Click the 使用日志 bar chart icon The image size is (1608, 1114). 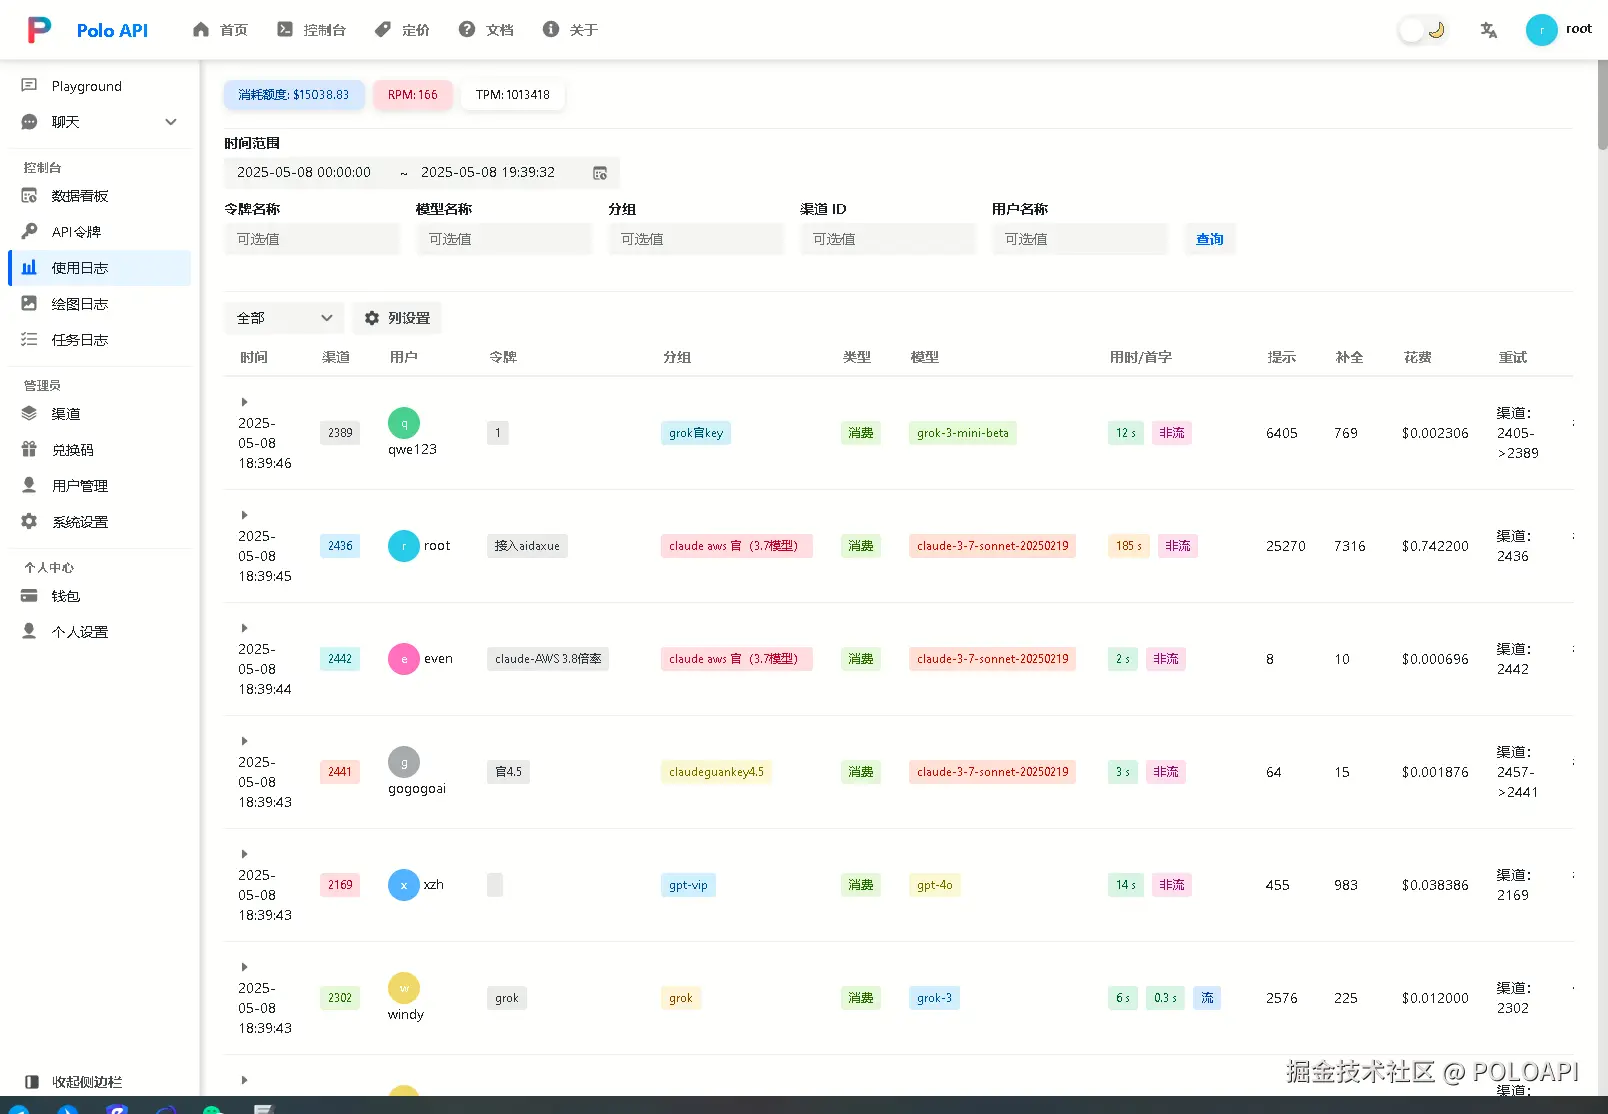tap(29, 268)
